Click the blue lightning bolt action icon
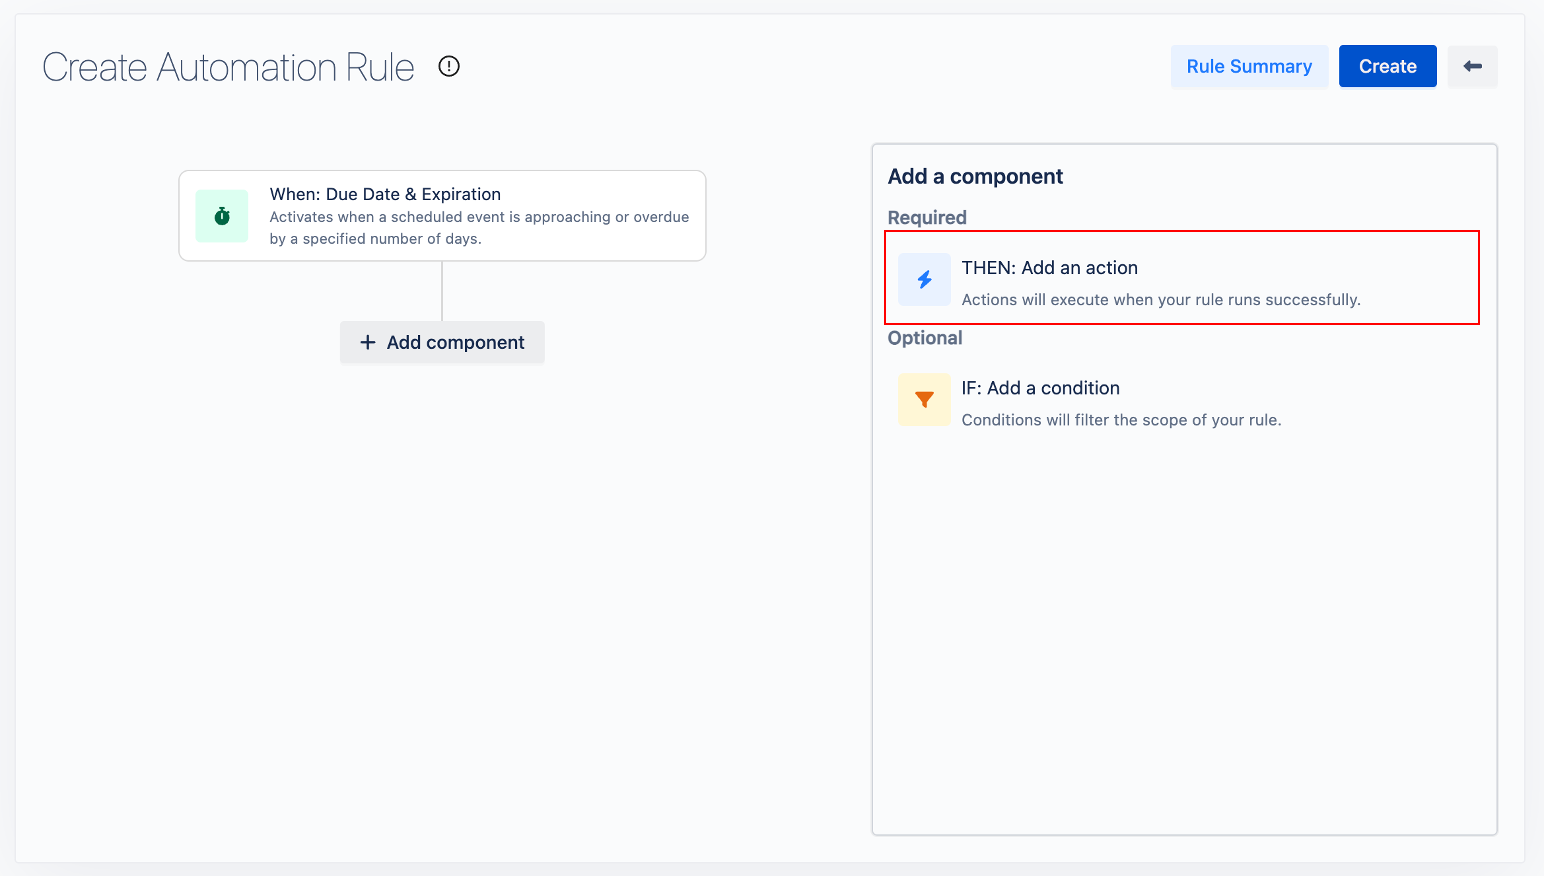The width and height of the screenshot is (1544, 876). pyautogui.click(x=924, y=279)
